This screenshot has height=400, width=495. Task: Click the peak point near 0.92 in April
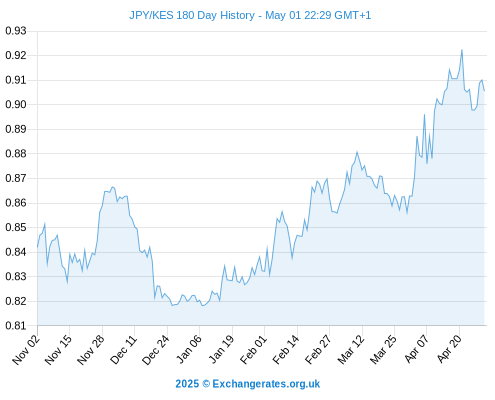click(462, 50)
